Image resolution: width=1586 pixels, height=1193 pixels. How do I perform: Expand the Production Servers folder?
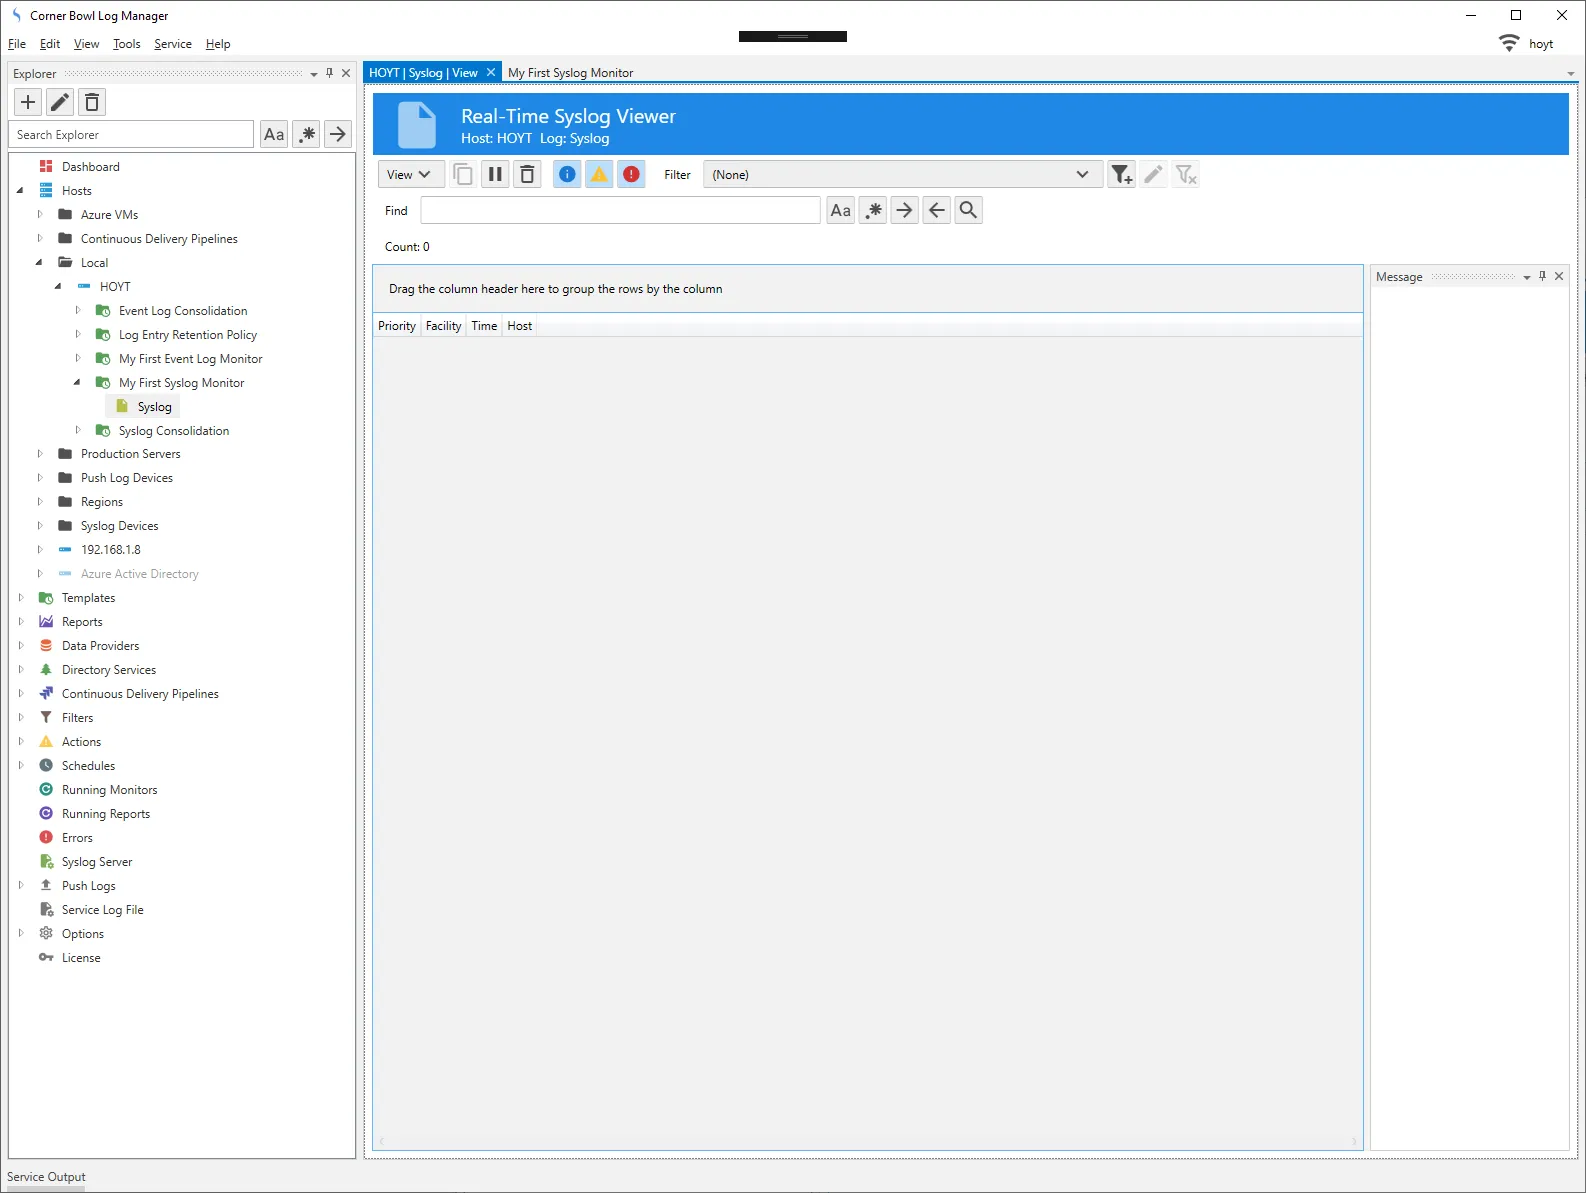(40, 454)
